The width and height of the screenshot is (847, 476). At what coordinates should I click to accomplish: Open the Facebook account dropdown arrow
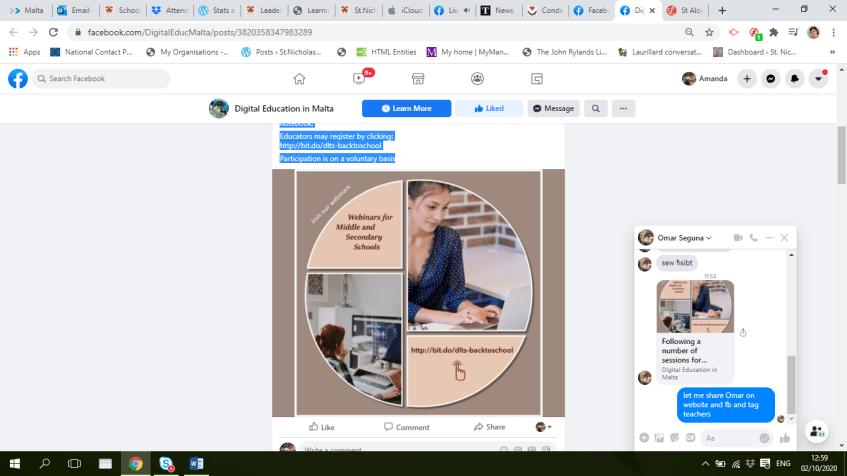[x=819, y=79]
